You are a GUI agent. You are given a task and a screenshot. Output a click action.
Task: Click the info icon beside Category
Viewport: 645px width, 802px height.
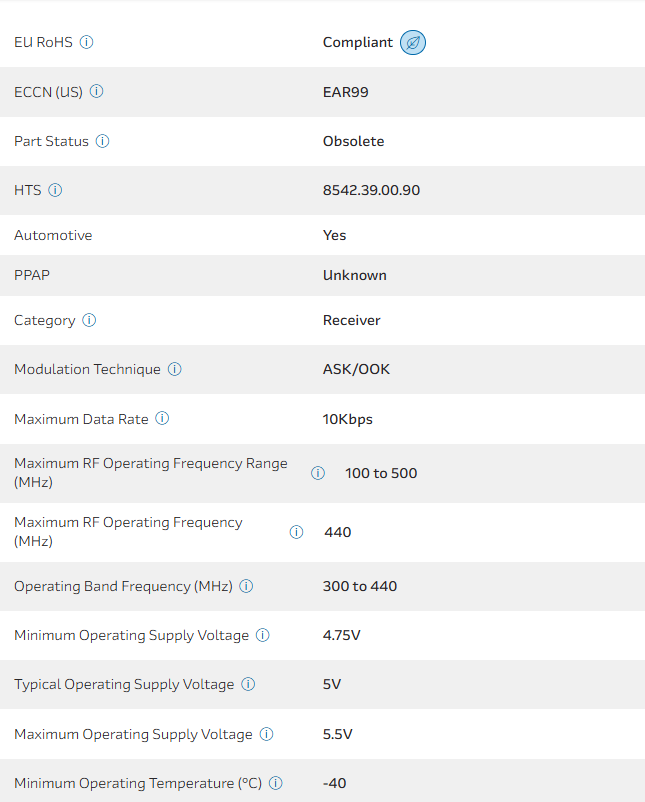coord(89,320)
